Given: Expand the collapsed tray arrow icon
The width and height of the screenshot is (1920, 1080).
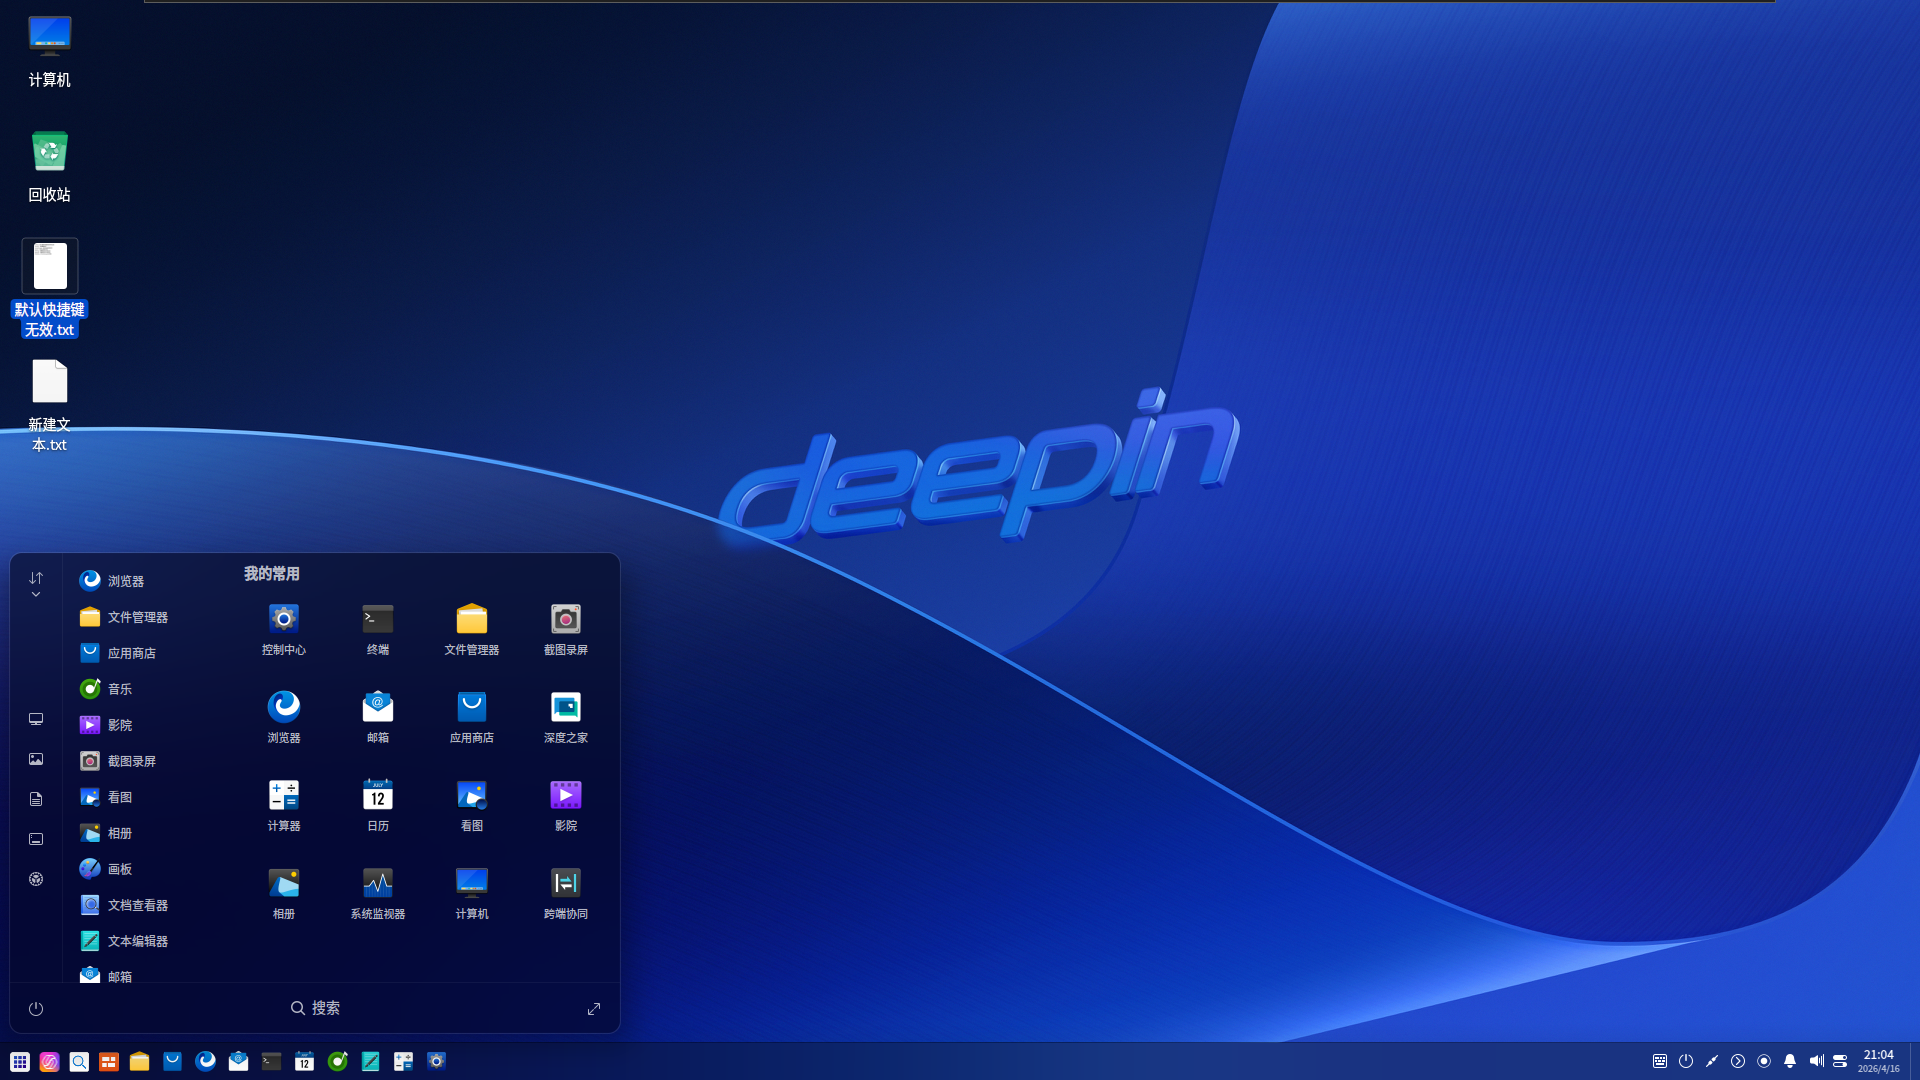Looking at the screenshot, I should tap(1738, 1062).
